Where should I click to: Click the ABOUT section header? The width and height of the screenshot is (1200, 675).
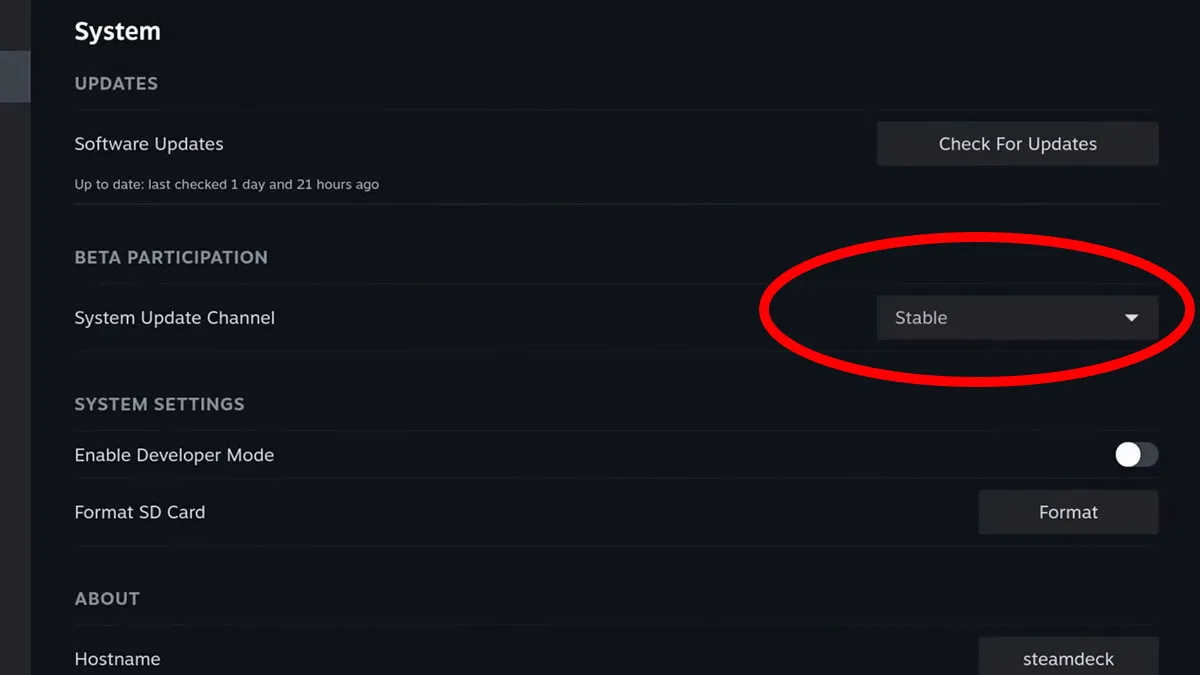[107, 598]
